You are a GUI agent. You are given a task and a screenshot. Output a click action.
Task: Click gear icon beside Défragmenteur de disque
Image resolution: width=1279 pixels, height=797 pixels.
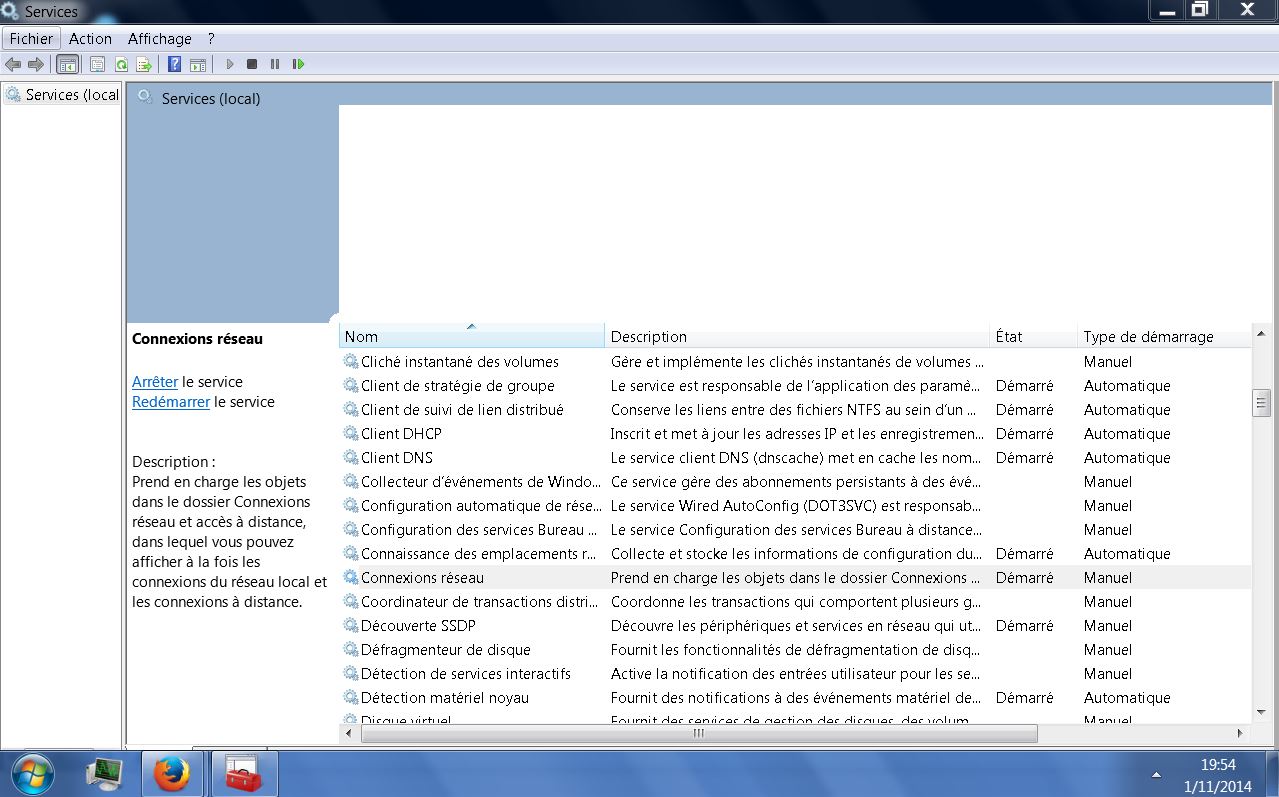[351, 649]
